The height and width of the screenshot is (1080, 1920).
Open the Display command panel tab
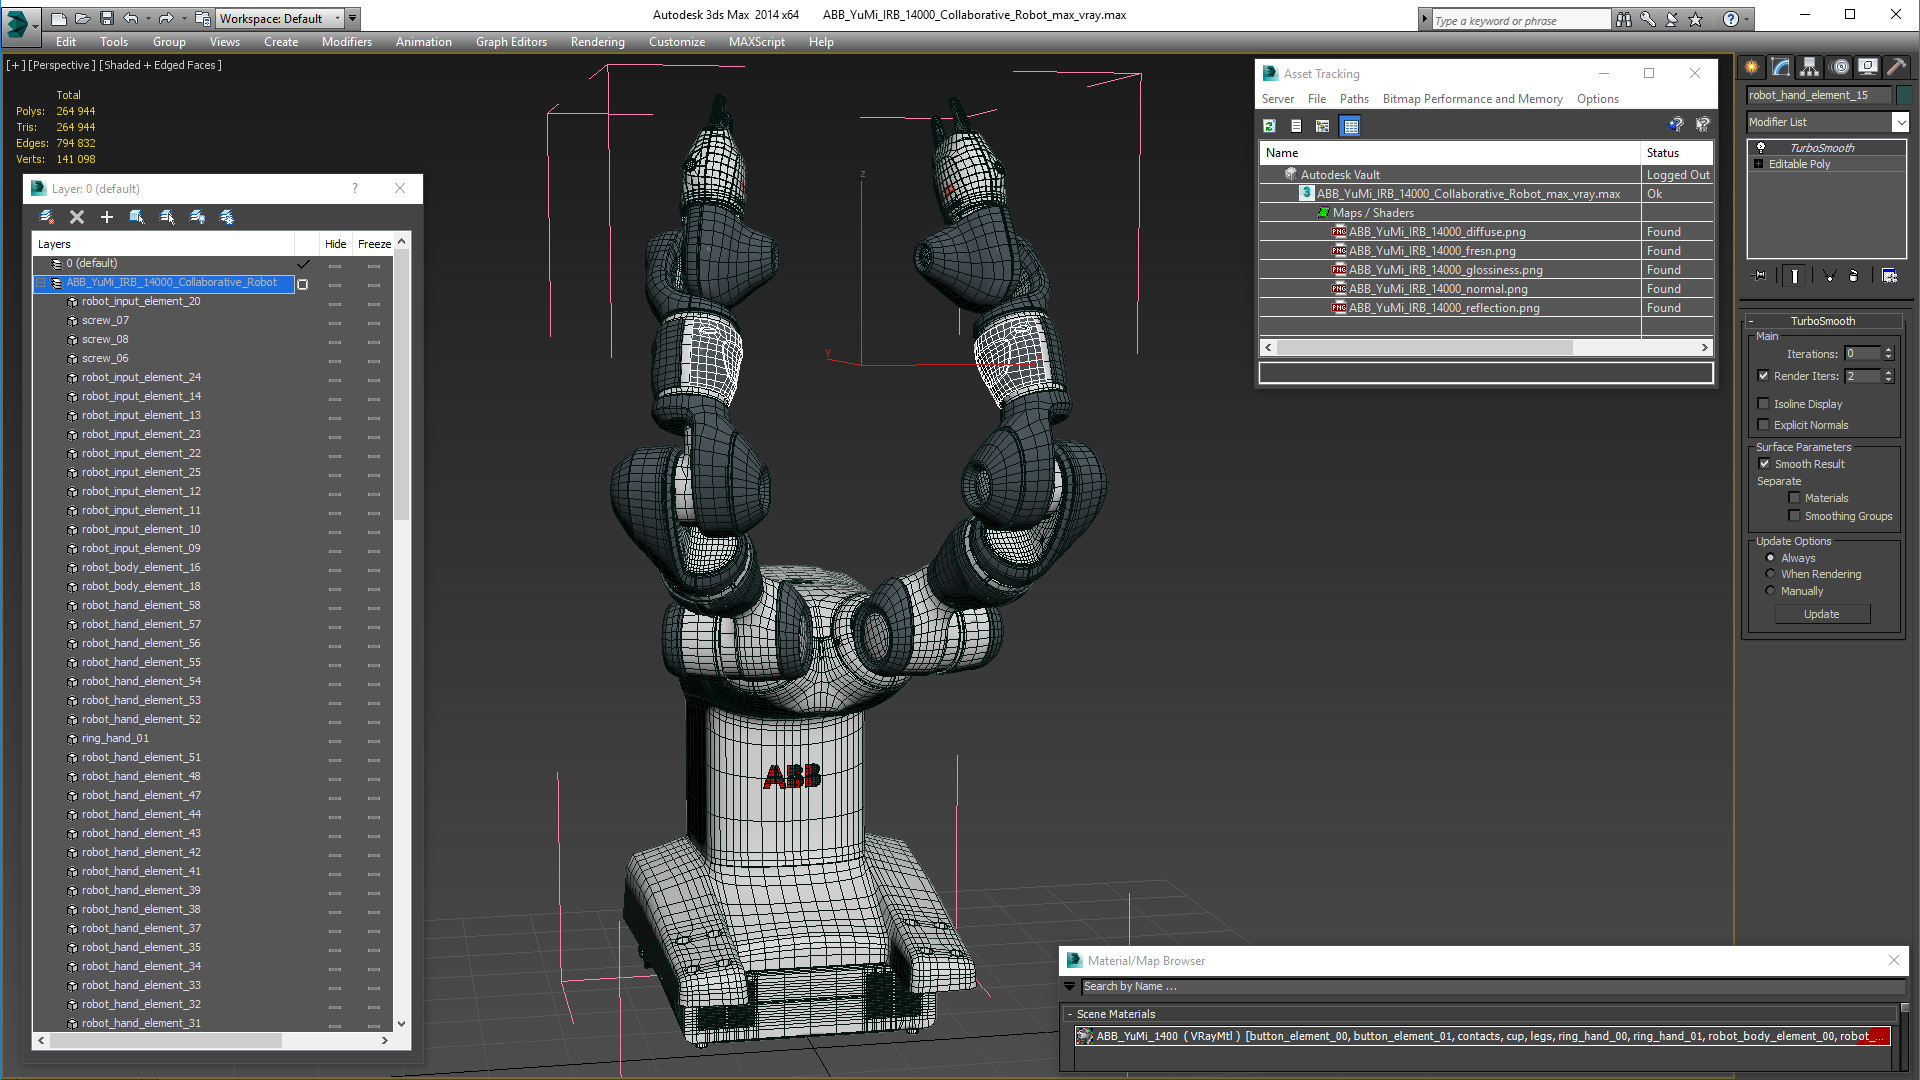(x=1868, y=67)
